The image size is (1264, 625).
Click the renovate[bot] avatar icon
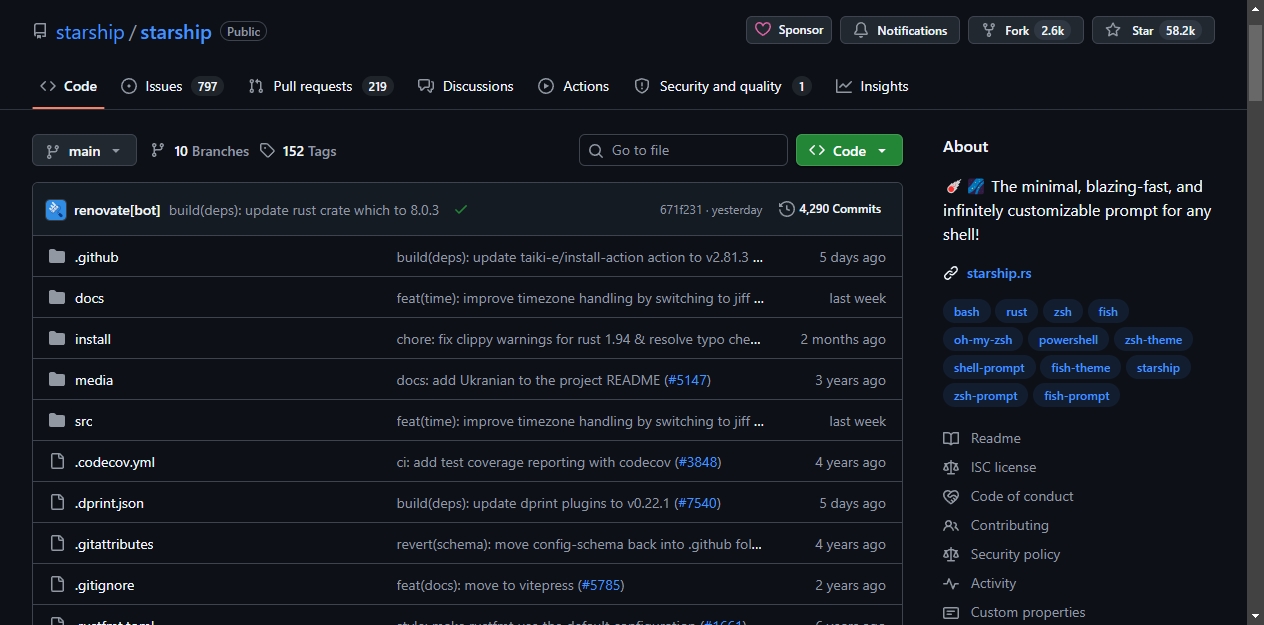(x=56, y=210)
